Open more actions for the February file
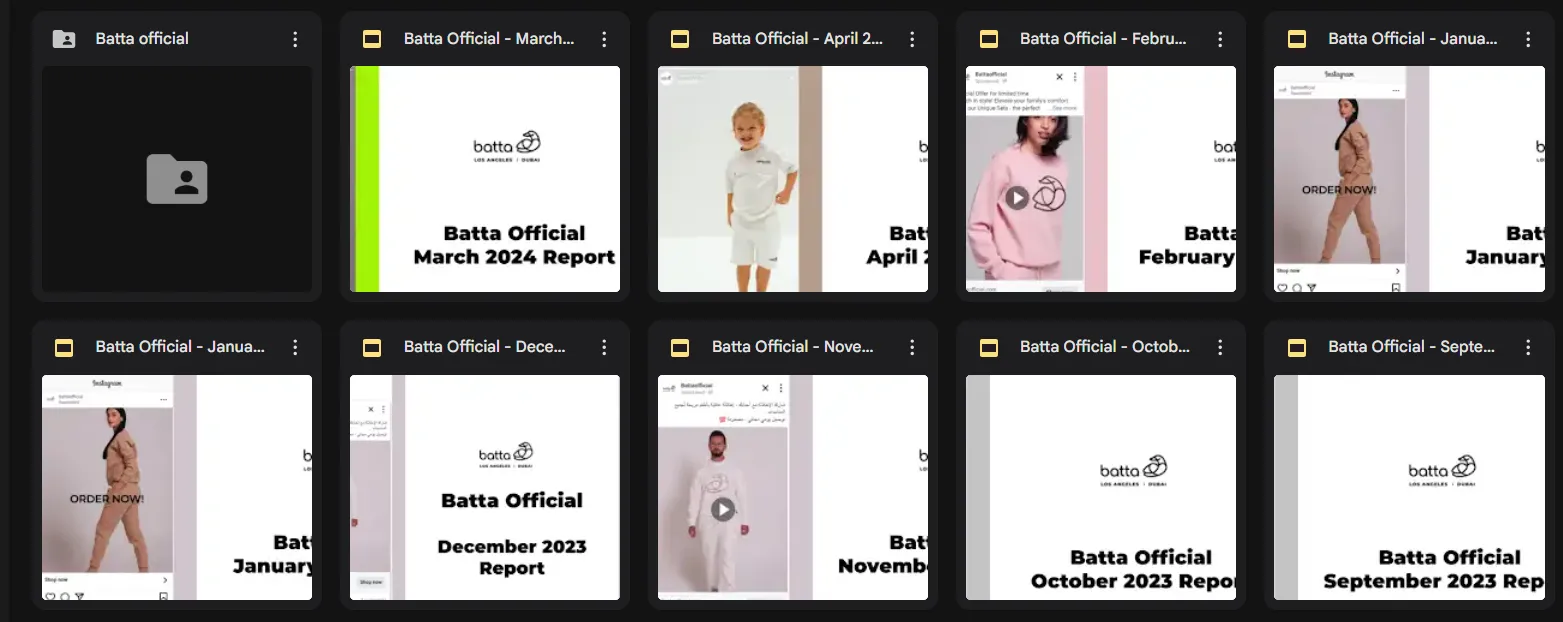This screenshot has width=1563, height=622. point(1219,39)
